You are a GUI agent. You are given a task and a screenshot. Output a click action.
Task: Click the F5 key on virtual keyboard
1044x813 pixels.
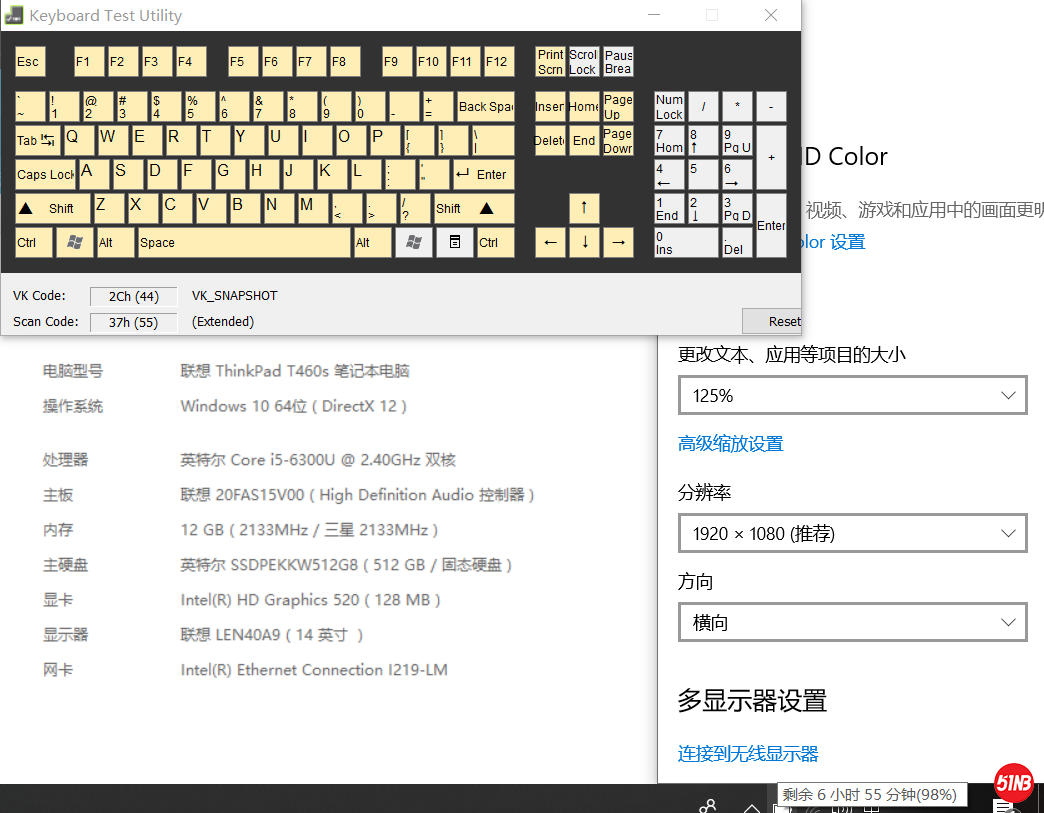coord(243,62)
